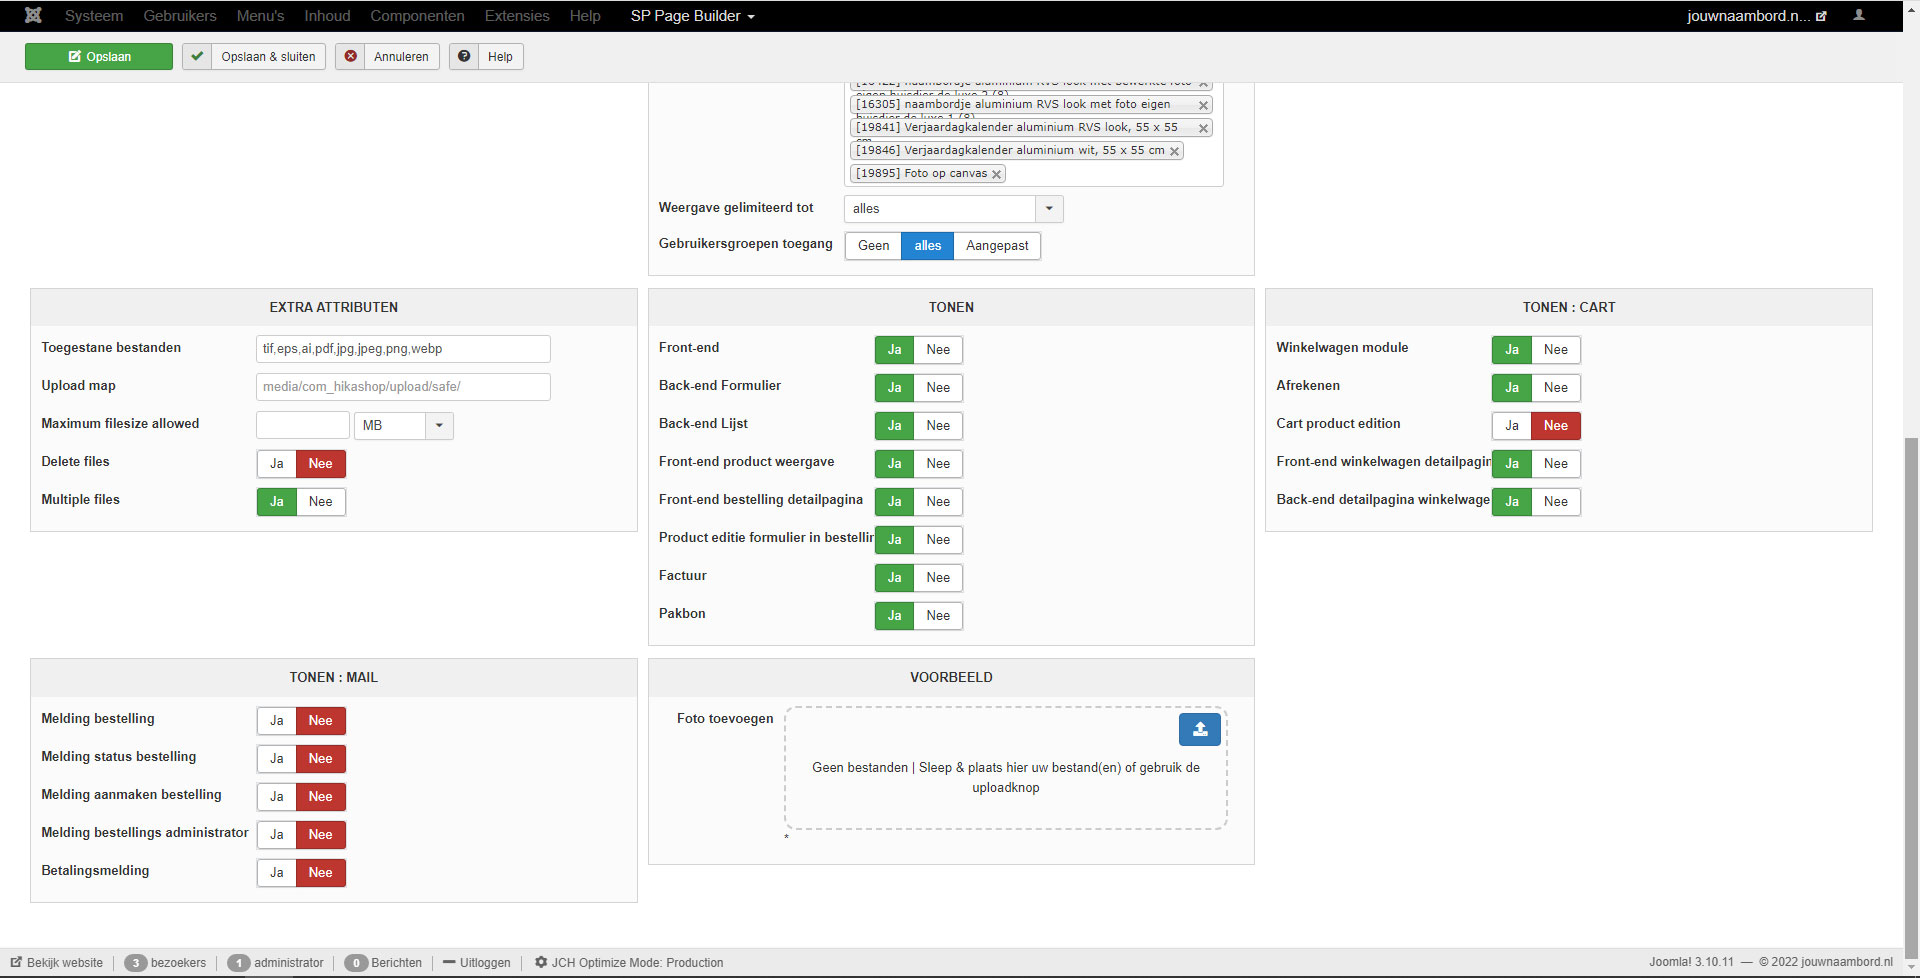Click the Toegestane bestanden input field

coord(403,349)
